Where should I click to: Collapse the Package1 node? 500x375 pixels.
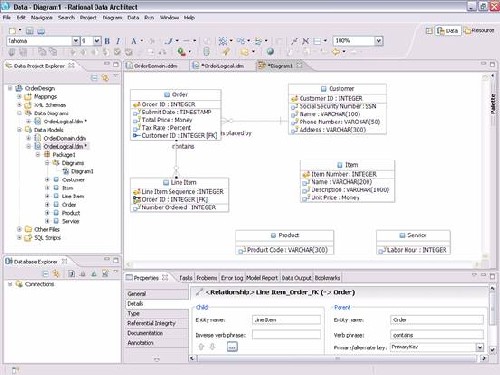38,155
